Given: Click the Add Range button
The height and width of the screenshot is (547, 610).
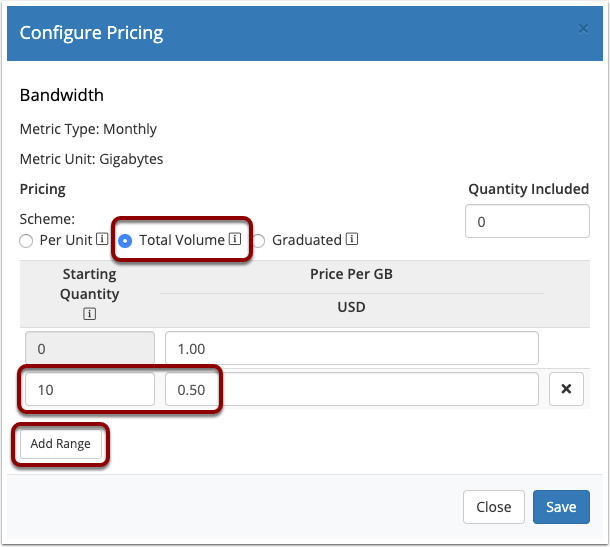Looking at the screenshot, I should coord(61,444).
